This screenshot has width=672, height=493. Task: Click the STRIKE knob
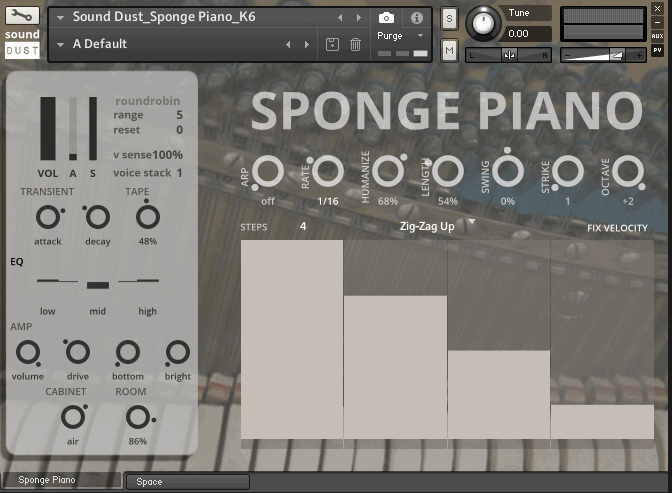pos(568,171)
